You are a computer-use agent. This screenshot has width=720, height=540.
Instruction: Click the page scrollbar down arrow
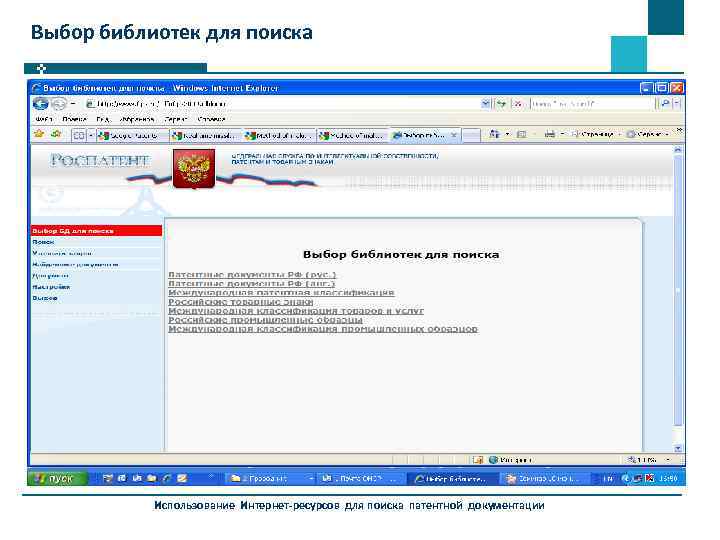click(678, 448)
